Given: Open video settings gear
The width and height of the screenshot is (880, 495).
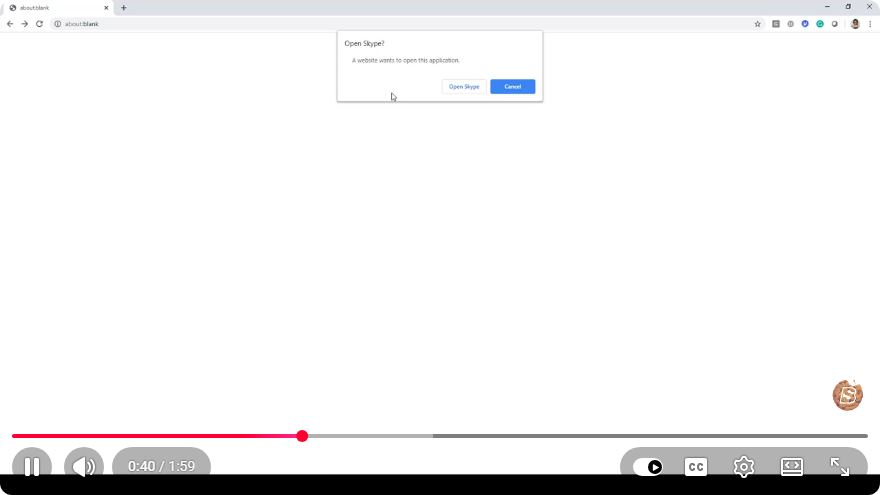Looking at the screenshot, I should coord(744,467).
